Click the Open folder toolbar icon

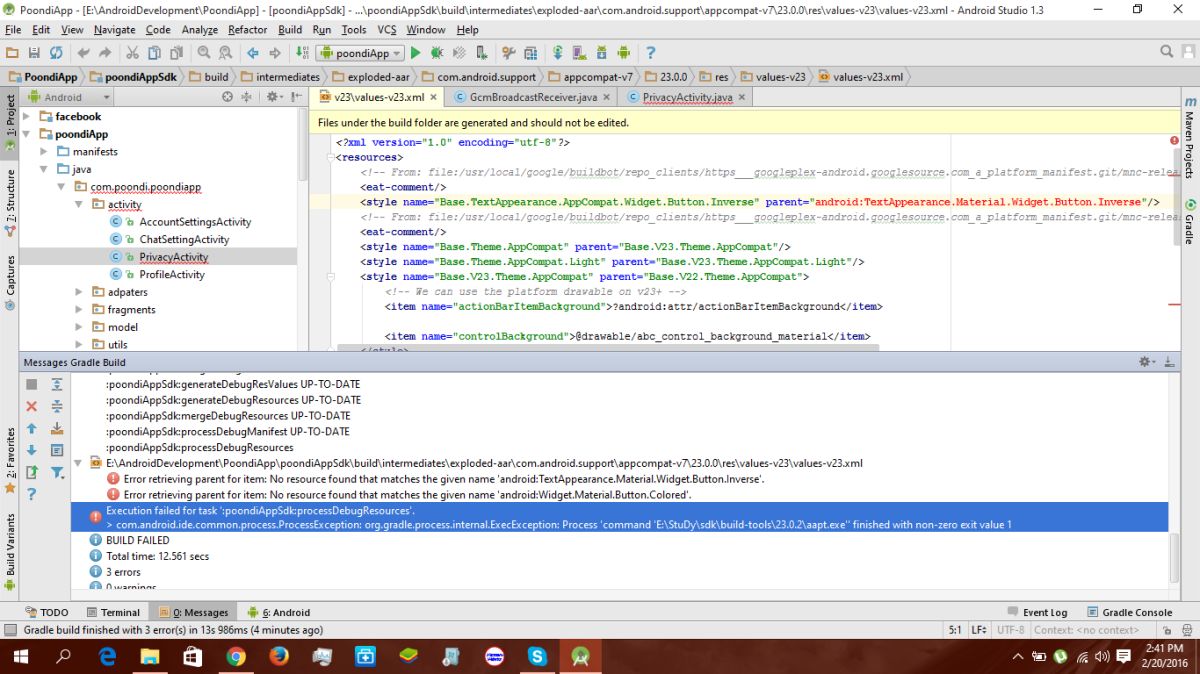pyautogui.click(x=12, y=53)
